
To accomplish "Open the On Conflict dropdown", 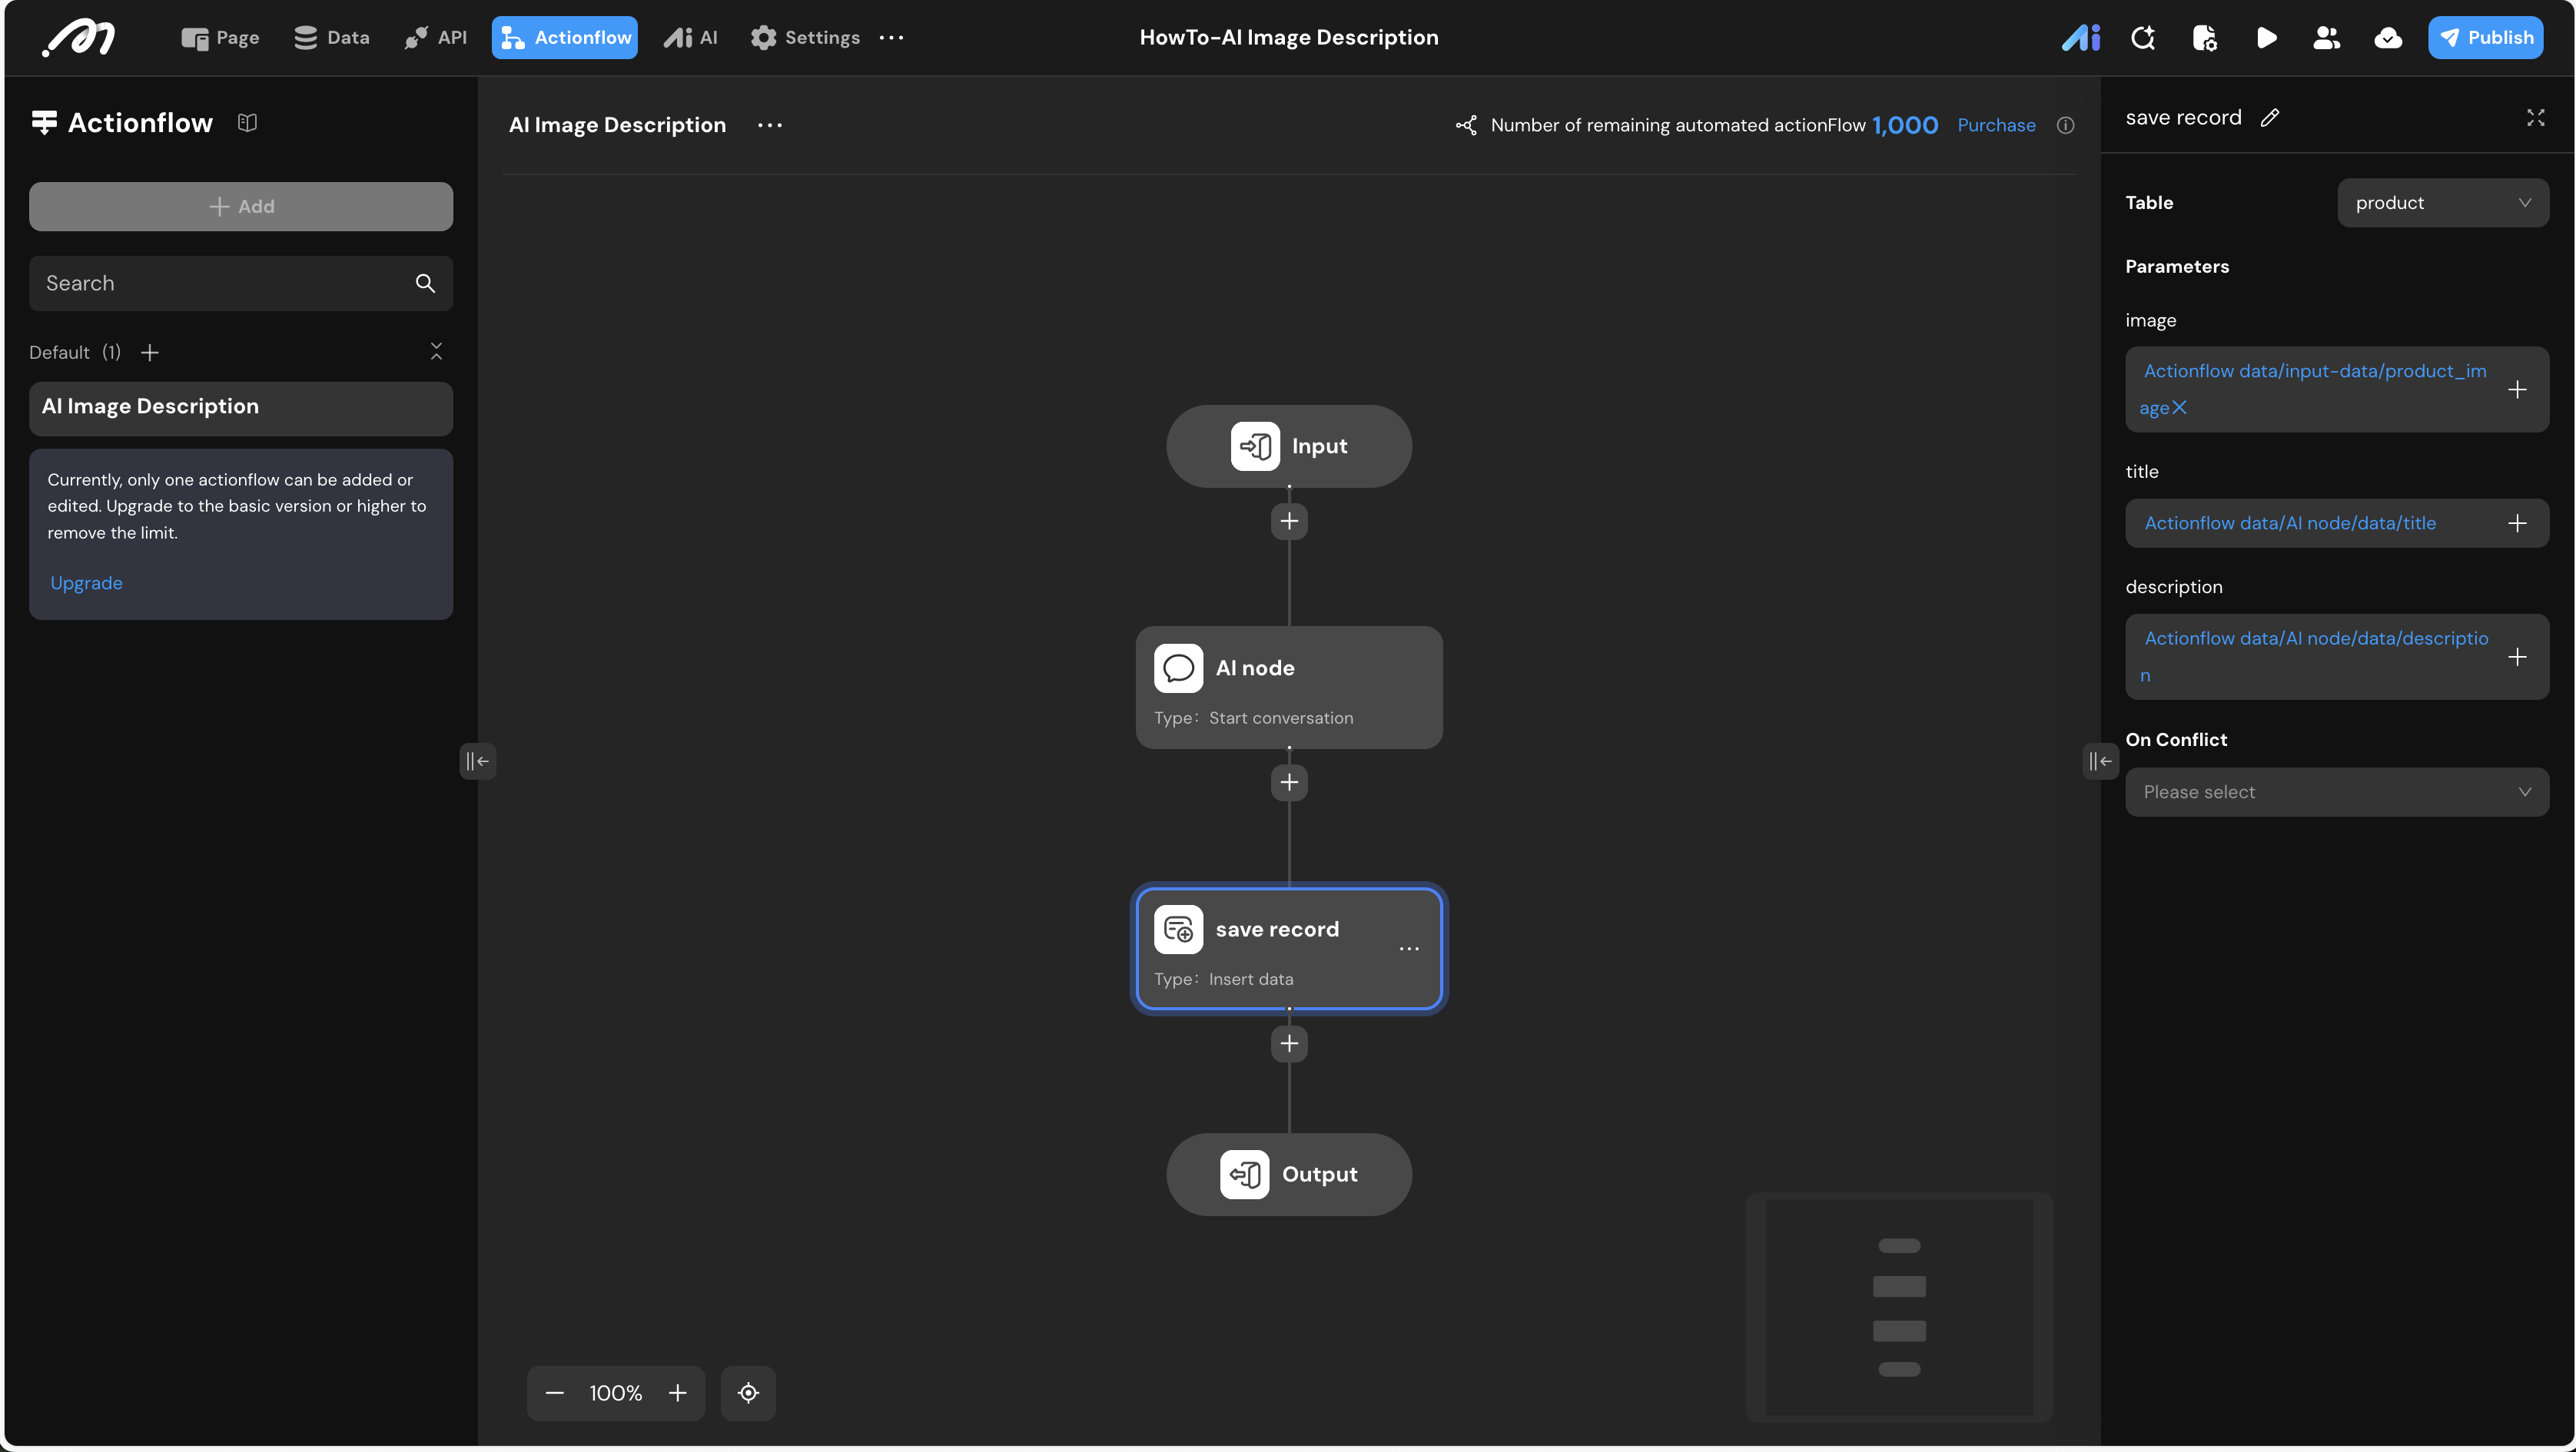I will 2336,792.
